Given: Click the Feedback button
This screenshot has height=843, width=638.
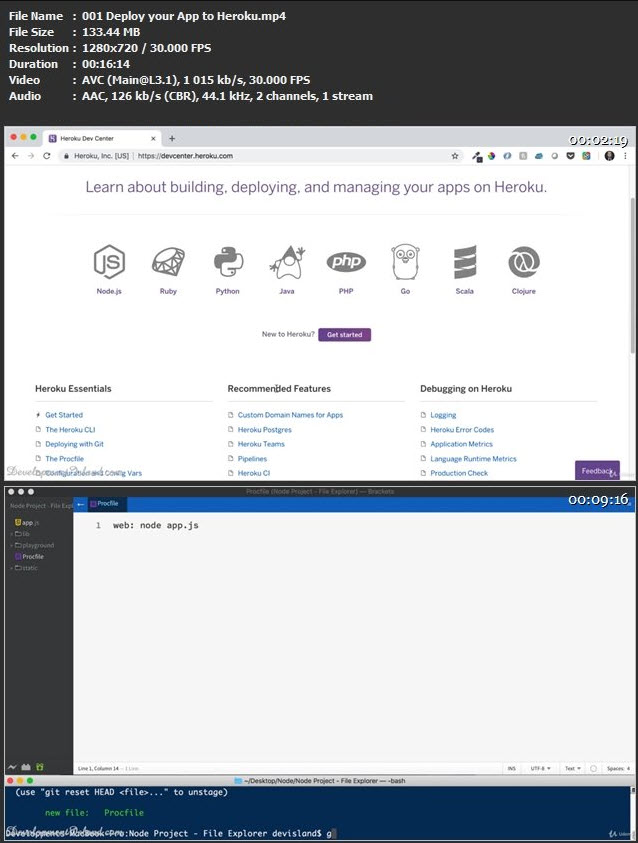Looking at the screenshot, I should [597, 470].
